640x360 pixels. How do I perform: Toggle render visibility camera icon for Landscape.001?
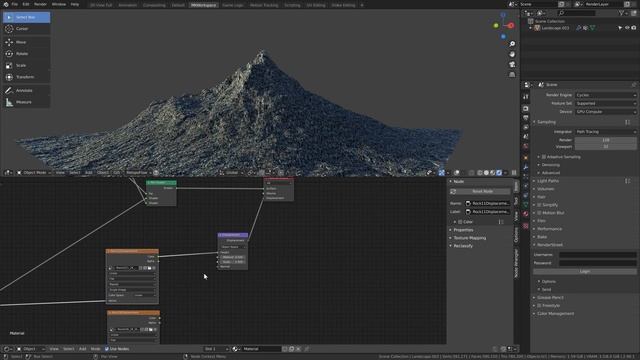[x=633, y=28]
